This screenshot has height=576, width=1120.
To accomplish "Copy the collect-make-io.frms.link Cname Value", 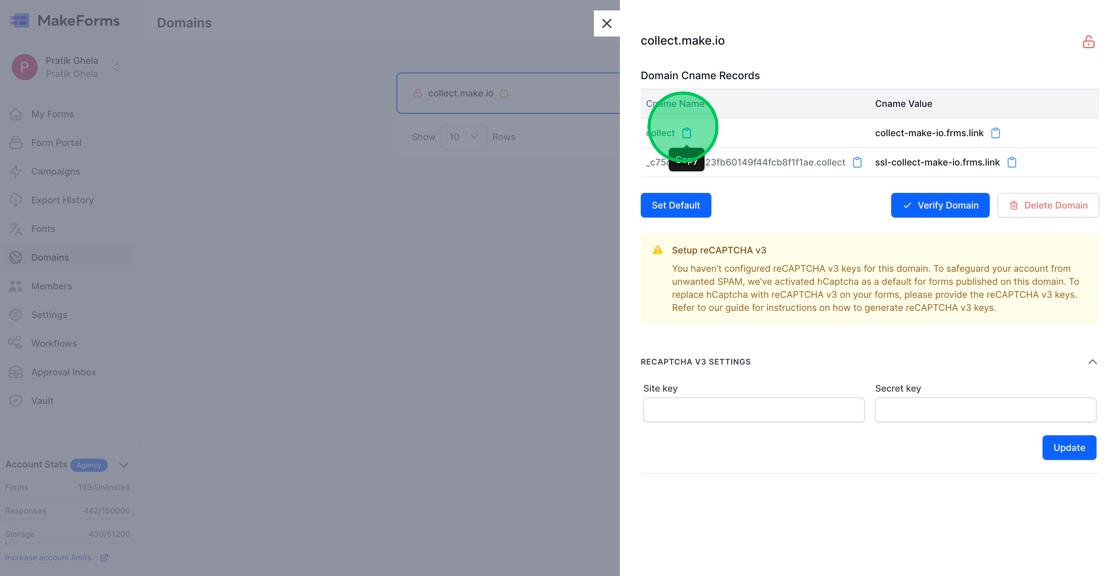I will click(x=996, y=131).
